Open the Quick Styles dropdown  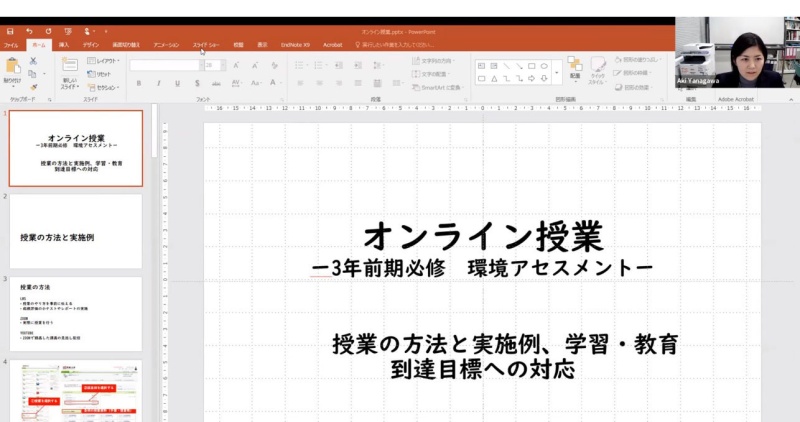point(597,70)
